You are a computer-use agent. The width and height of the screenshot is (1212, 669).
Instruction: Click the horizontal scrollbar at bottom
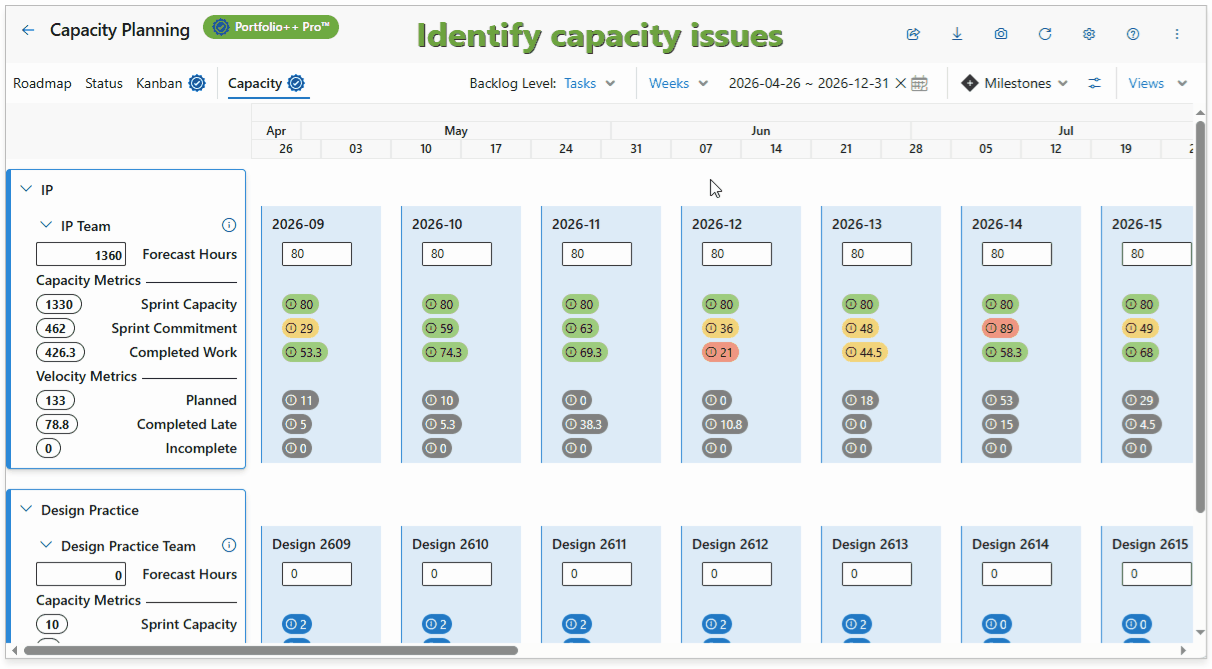[x=271, y=650]
